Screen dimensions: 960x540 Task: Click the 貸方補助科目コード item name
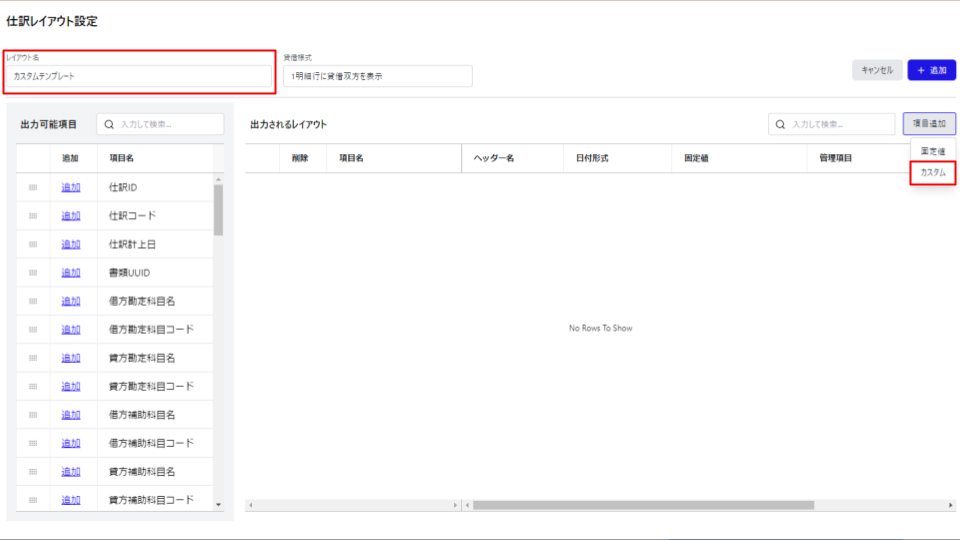click(151, 500)
